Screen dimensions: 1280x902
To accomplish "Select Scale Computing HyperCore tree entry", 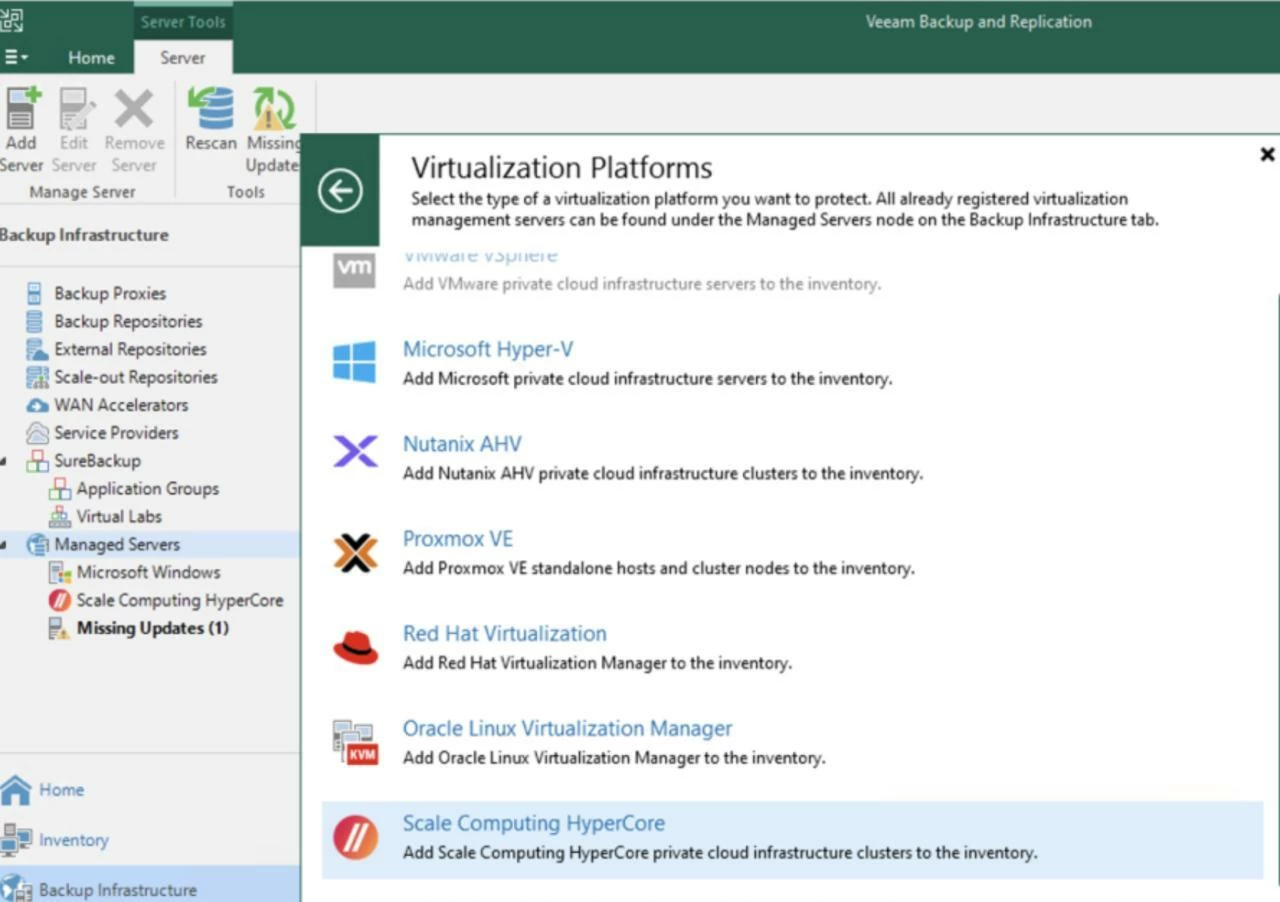I will [180, 601].
